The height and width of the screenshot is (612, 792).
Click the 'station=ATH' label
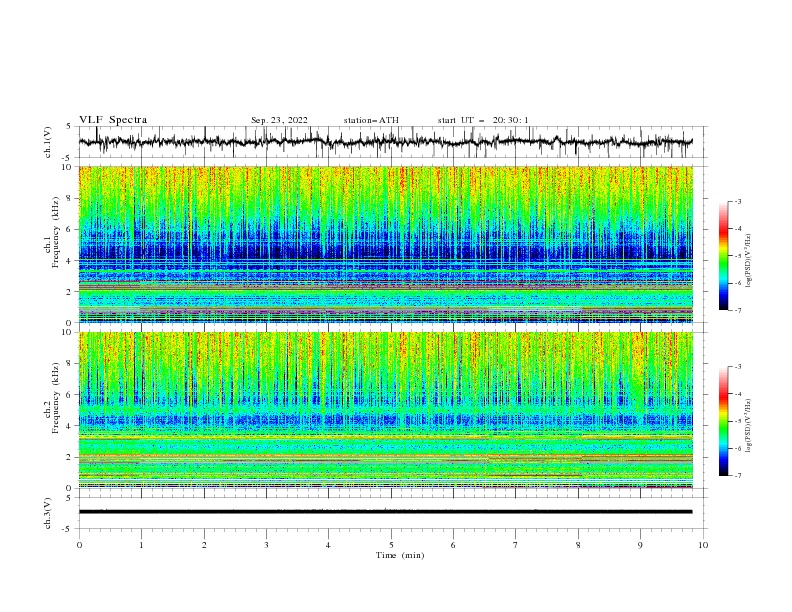coord(371,120)
